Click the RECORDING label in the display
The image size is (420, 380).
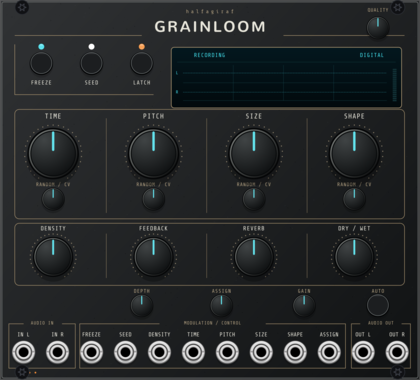click(x=209, y=55)
